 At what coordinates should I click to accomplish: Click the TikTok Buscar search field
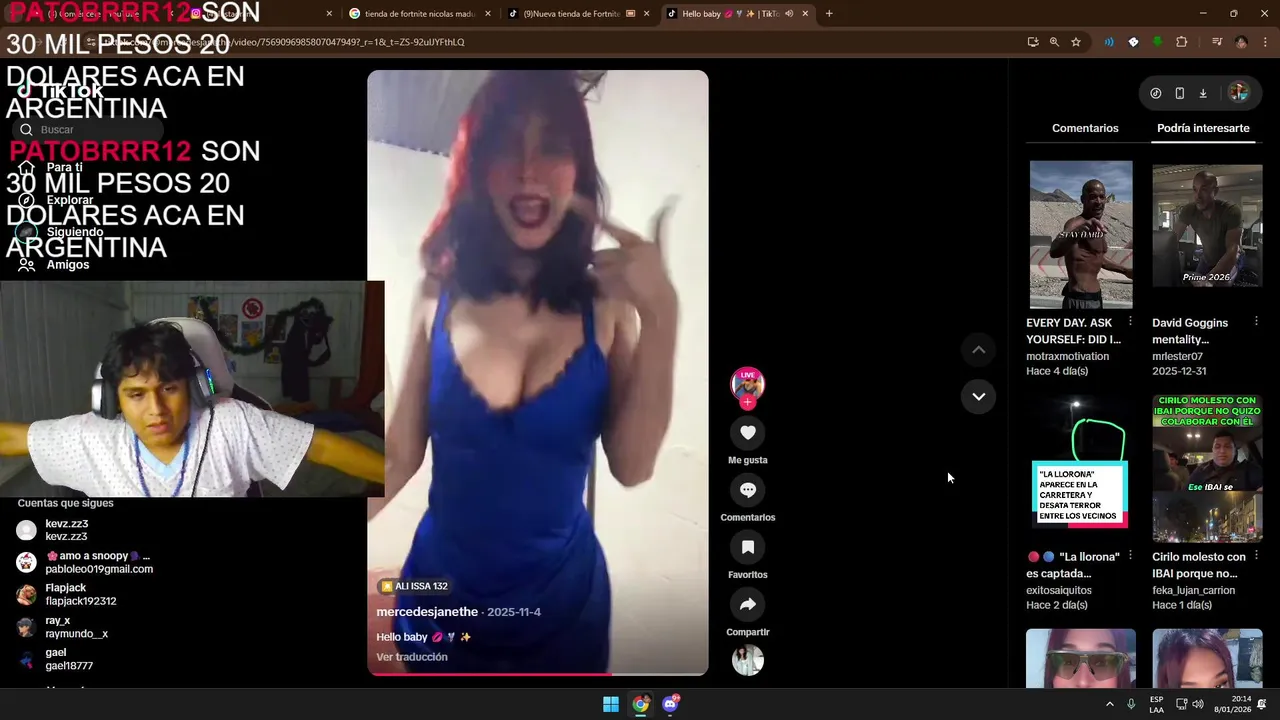click(90, 129)
